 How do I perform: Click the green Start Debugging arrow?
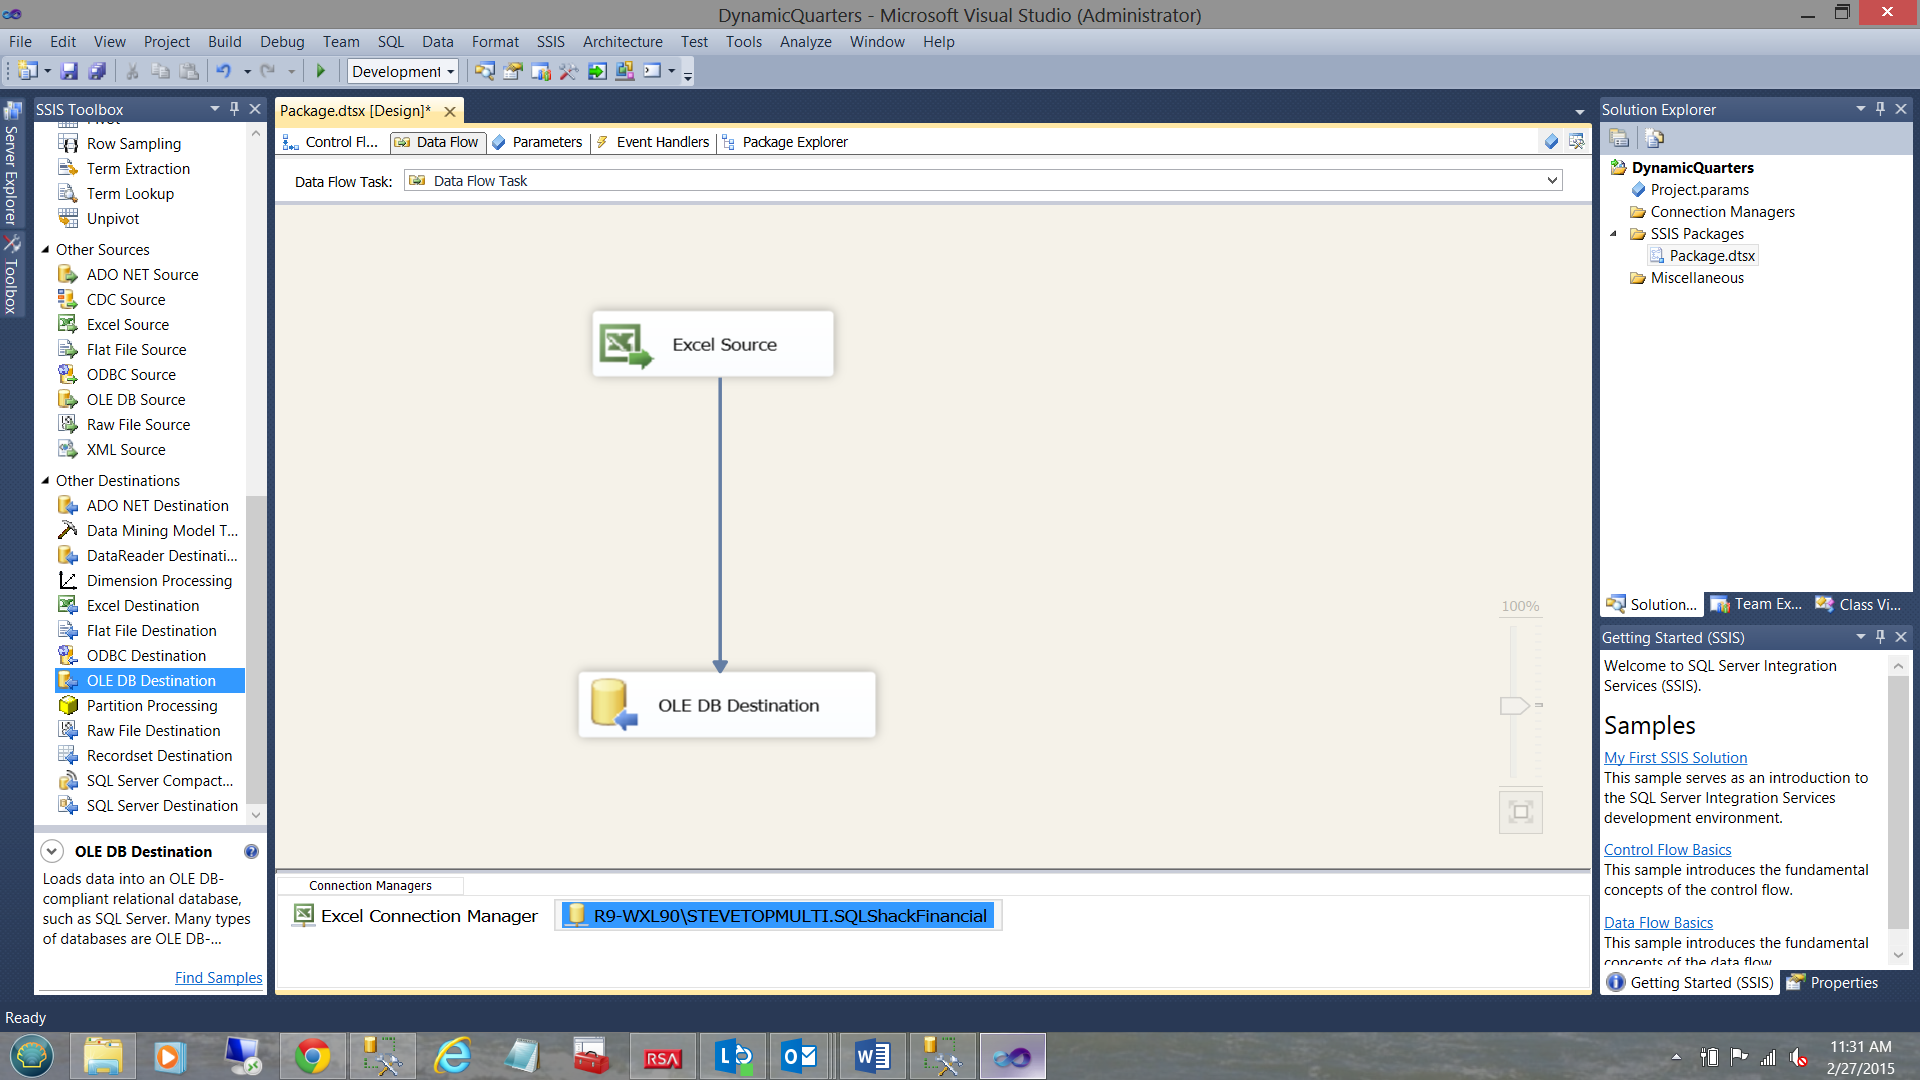pyautogui.click(x=321, y=71)
